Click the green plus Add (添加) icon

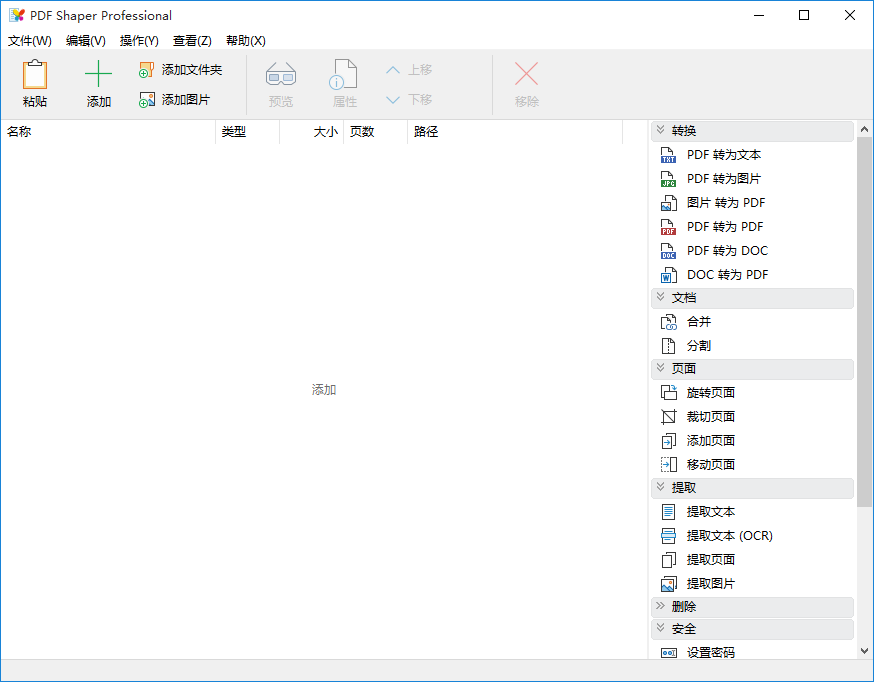coord(98,74)
